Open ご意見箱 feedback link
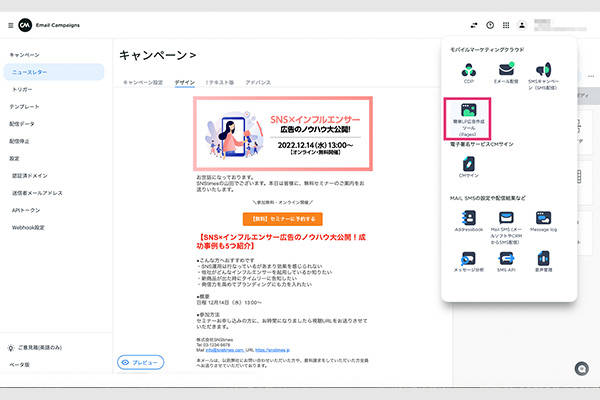This screenshot has width=600, height=400. (40, 349)
